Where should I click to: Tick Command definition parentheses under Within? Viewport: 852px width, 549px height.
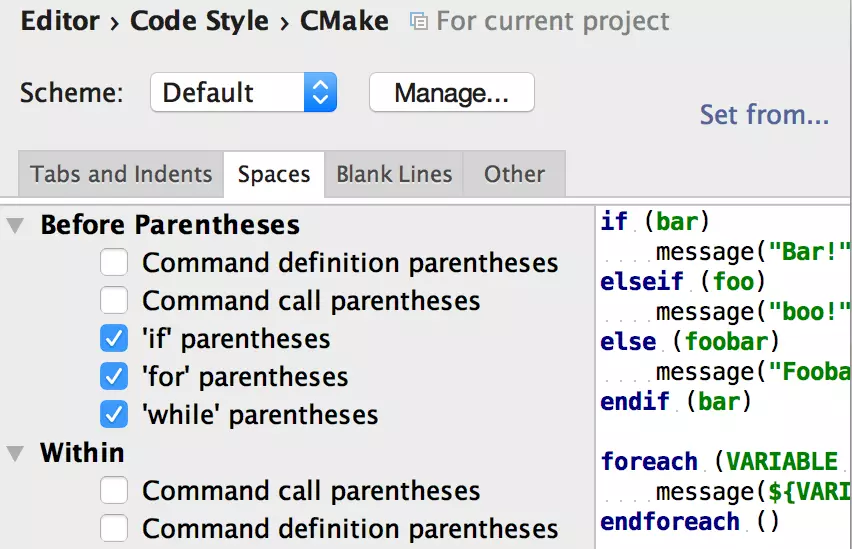[114, 528]
